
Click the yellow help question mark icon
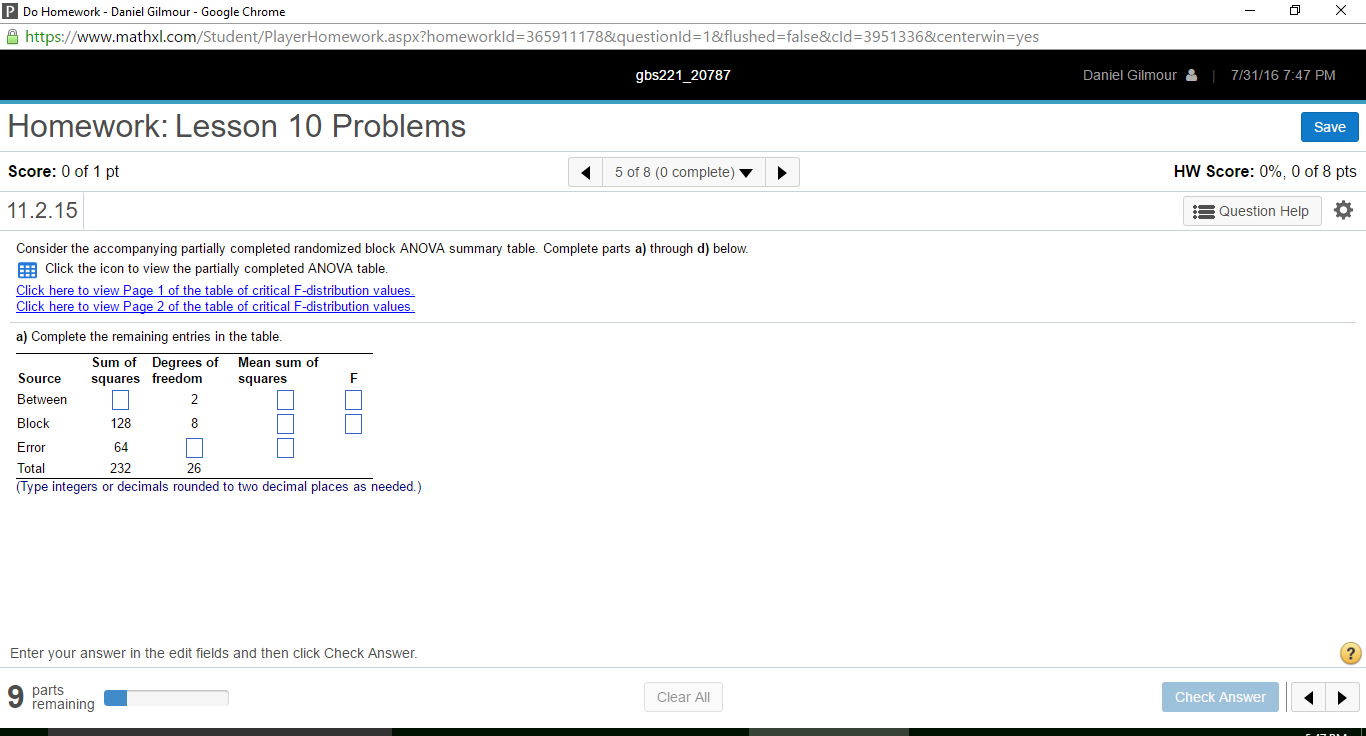point(1349,653)
